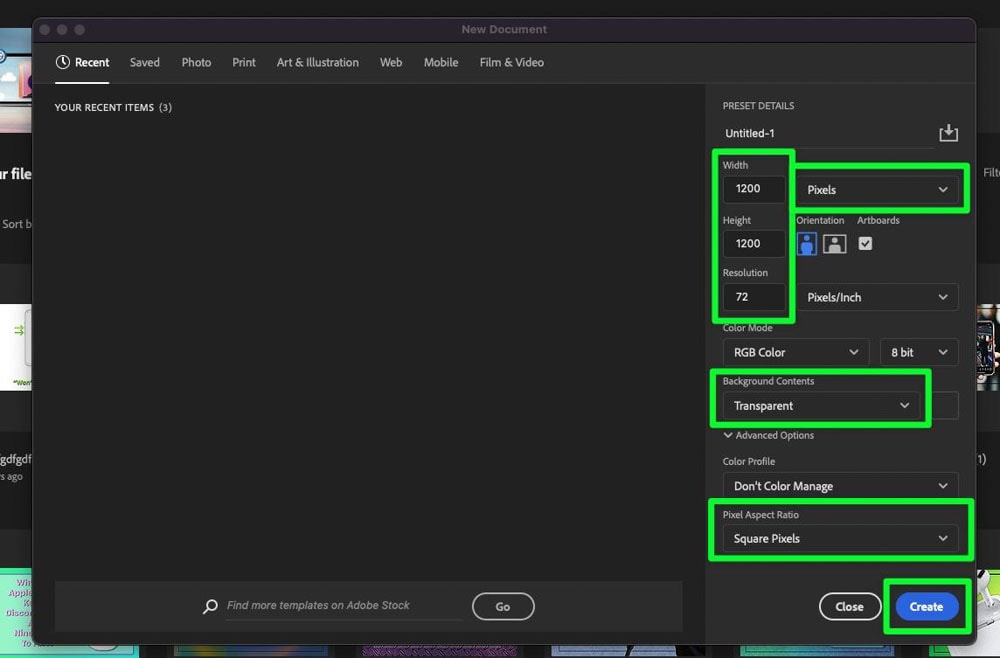Open the Pixels units dropdown
1000x658 pixels.
pyautogui.click(x=878, y=189)
